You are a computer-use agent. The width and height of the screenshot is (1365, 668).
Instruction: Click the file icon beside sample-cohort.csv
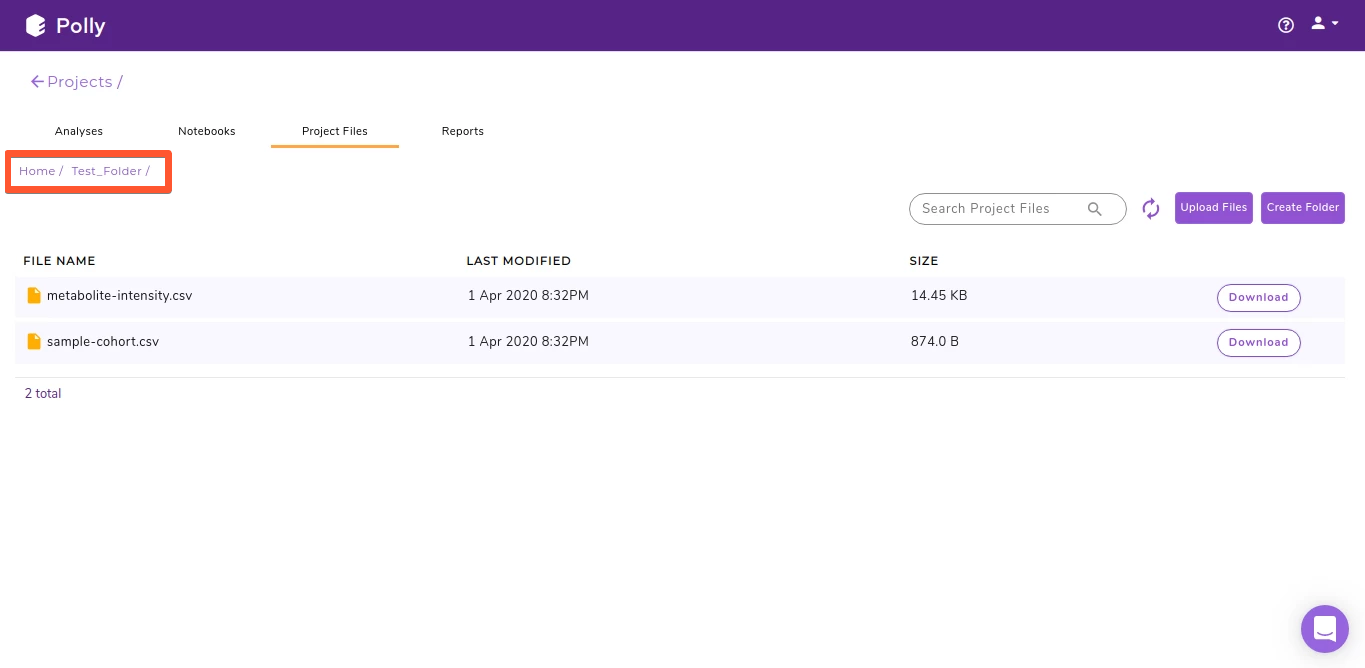pos(34,341)
